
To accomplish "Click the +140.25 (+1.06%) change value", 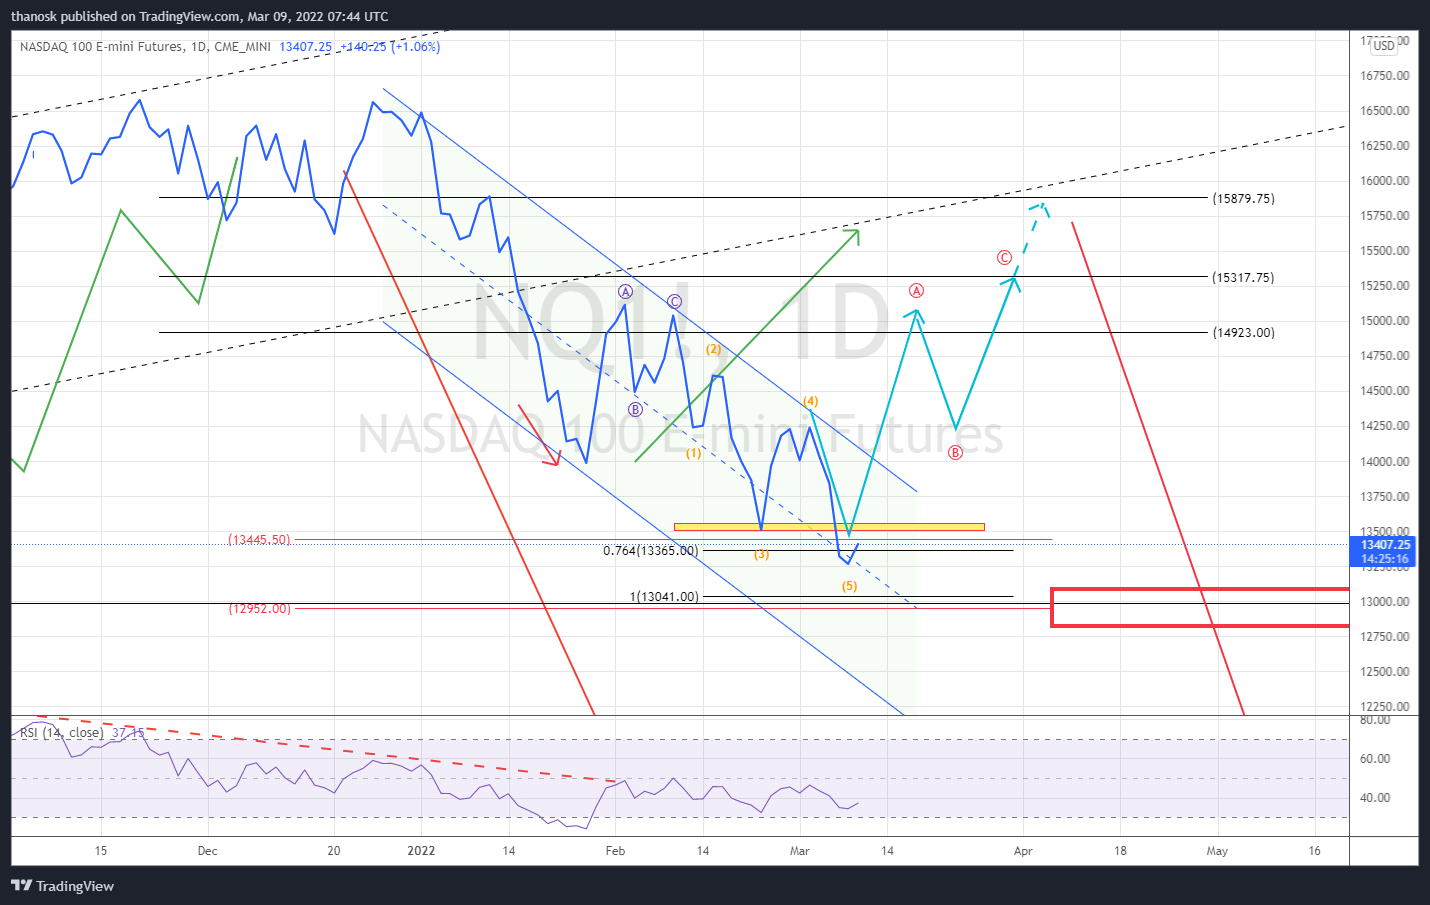I will pos(389,47).
